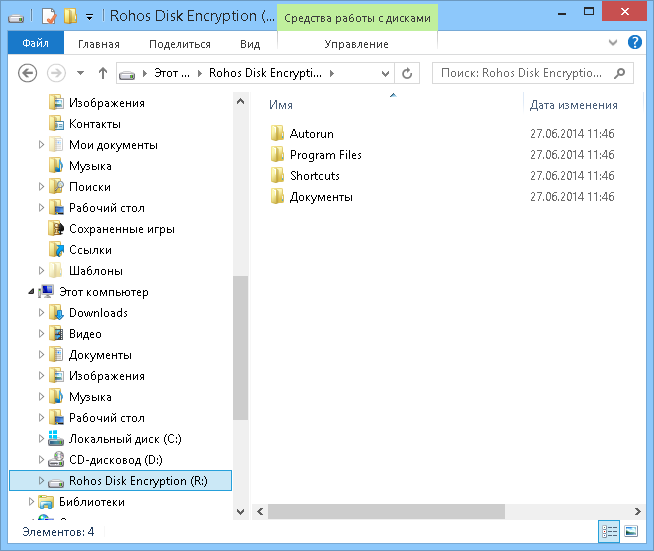Select Контакты in navigation tree
This screenshot has height=551, width=654.
coord(95,124)
